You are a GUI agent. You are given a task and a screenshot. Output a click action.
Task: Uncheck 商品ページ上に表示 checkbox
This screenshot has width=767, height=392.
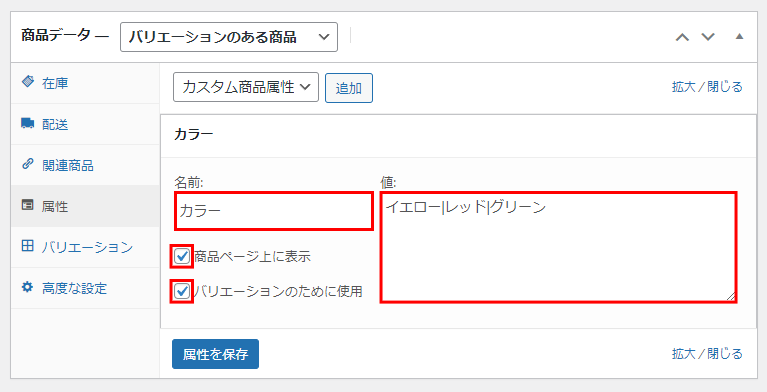click(x=182, y=256)
